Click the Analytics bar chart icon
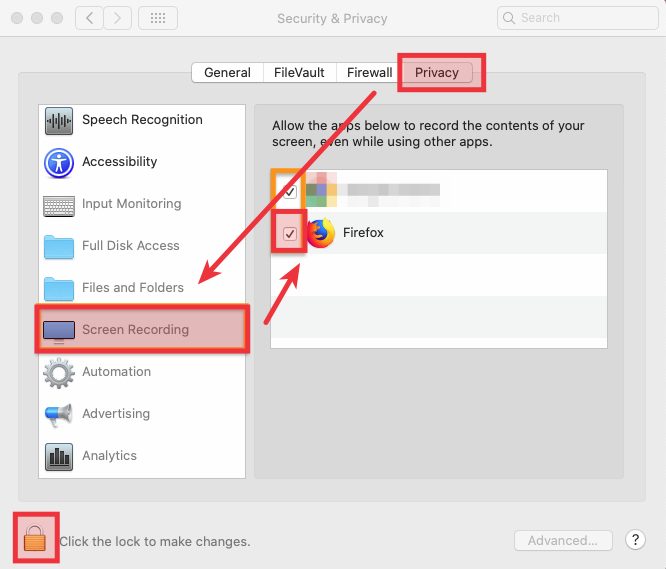666x569 pixels. pos(59,457)
